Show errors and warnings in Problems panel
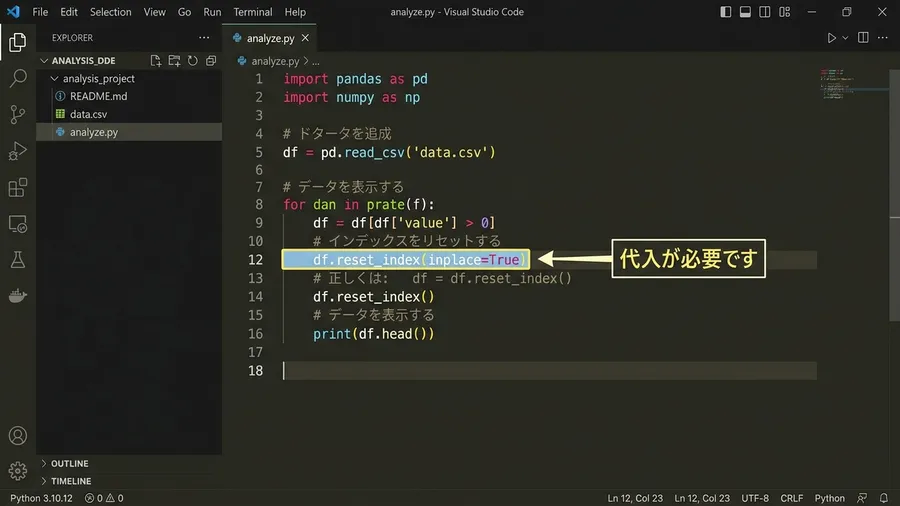The width and height of the screenshot is (900, 506). point(104,498)
